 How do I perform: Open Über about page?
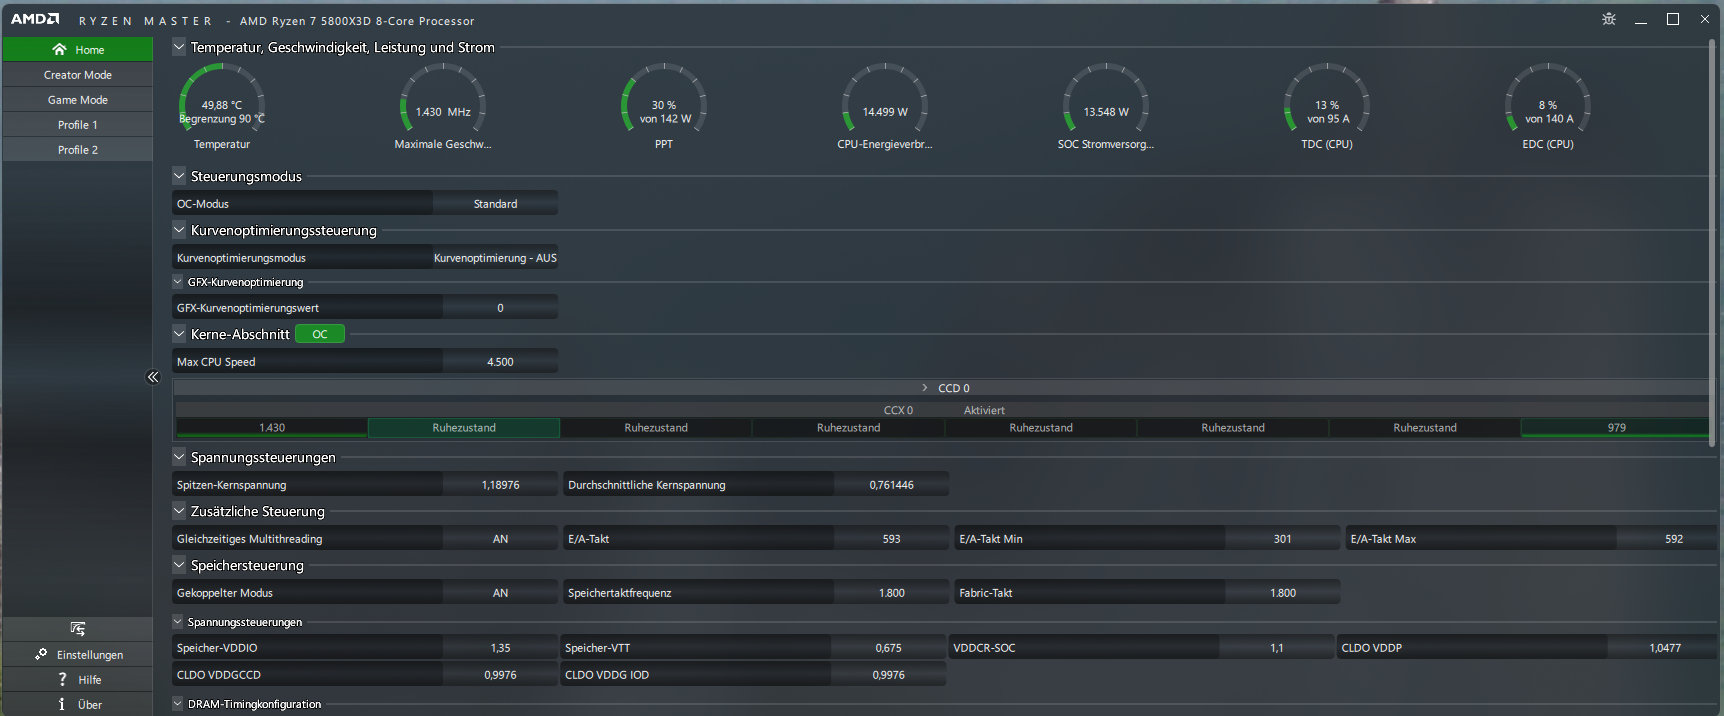coord(78,704)
